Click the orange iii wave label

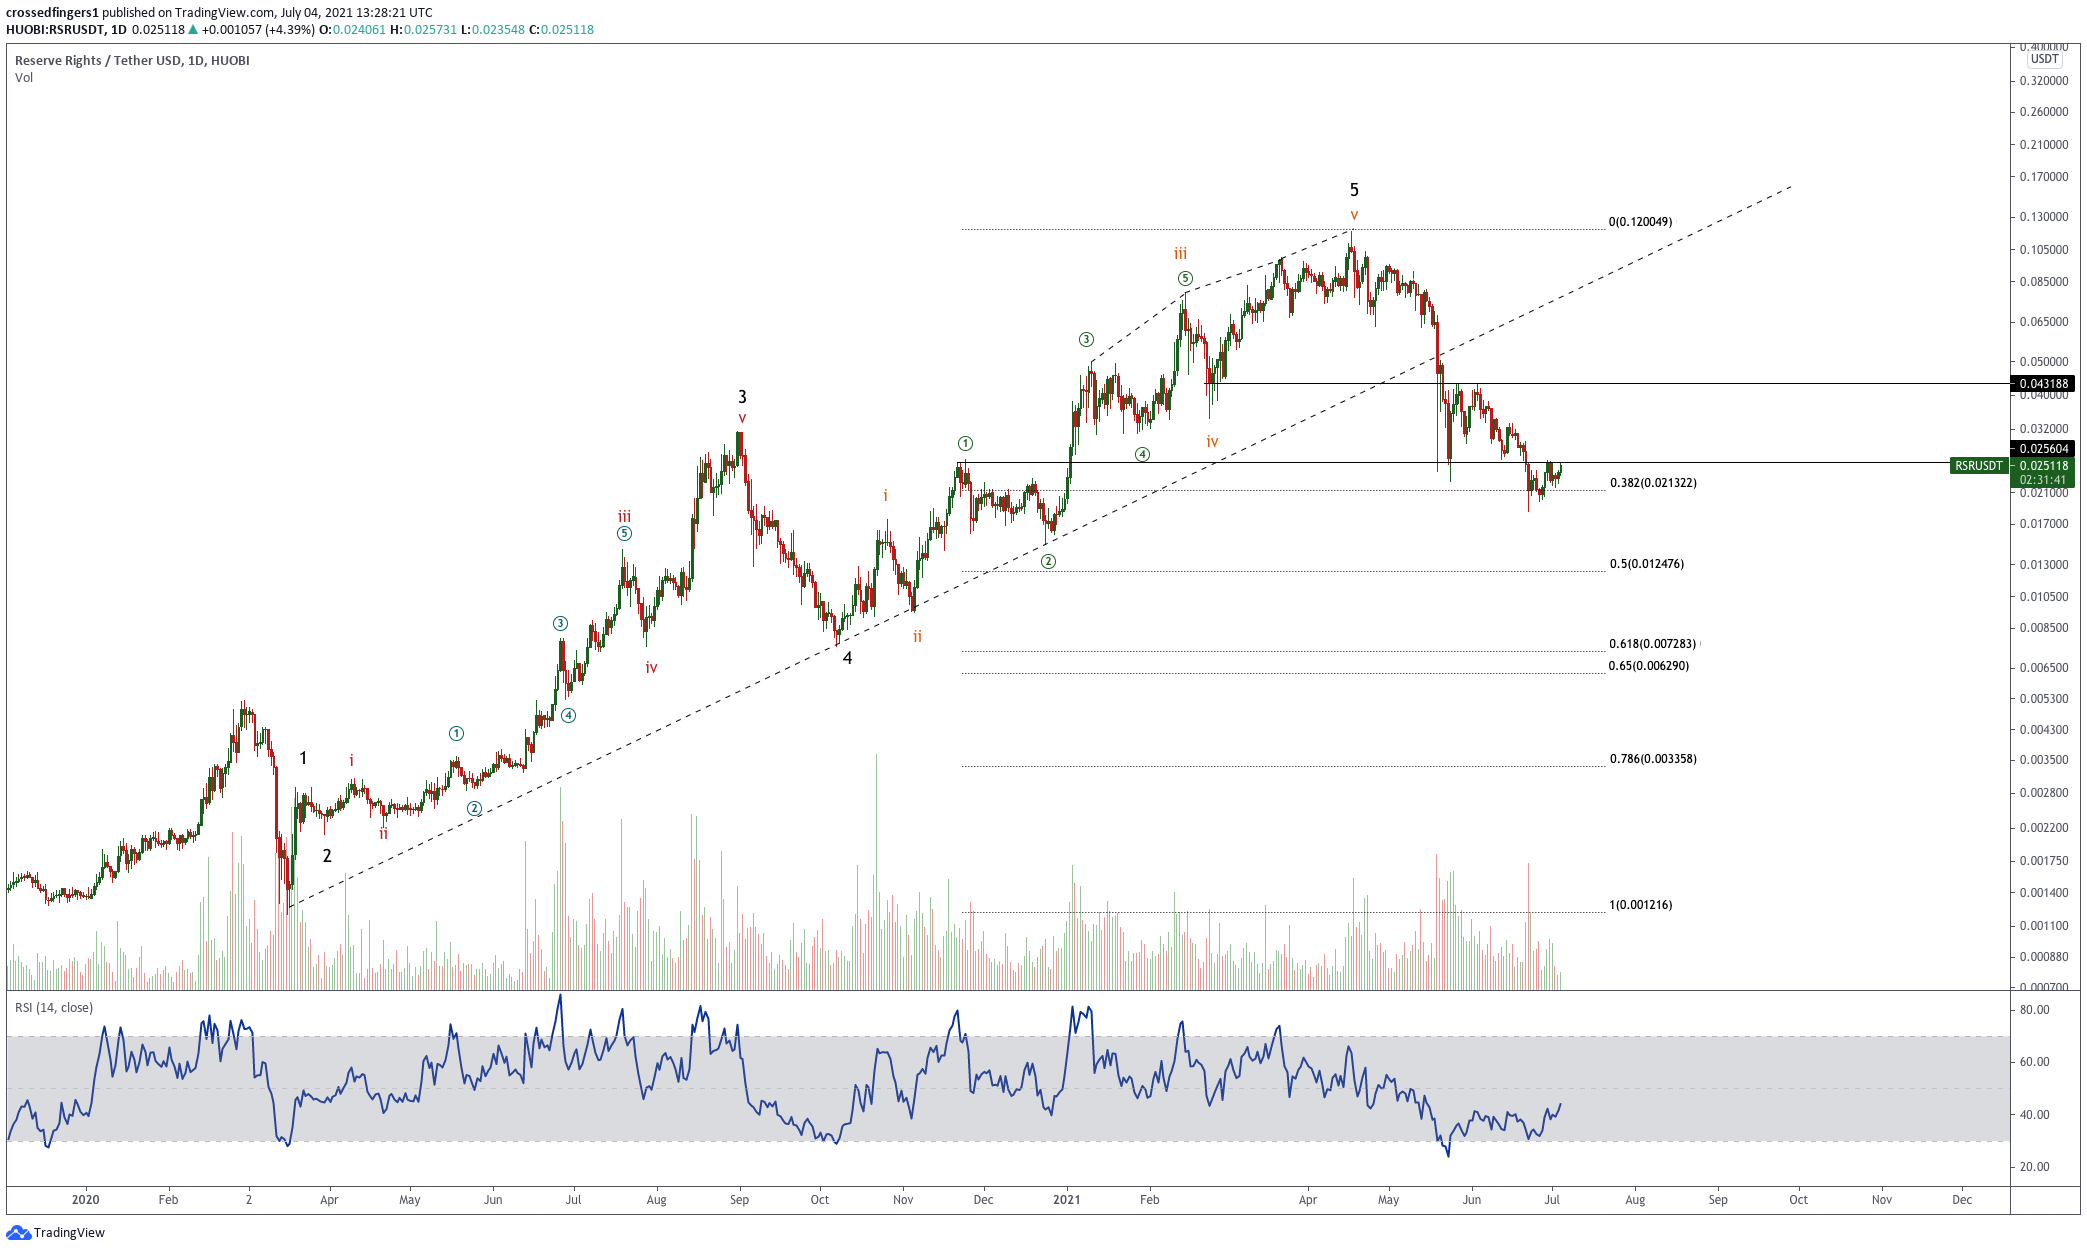[1180, 254]
